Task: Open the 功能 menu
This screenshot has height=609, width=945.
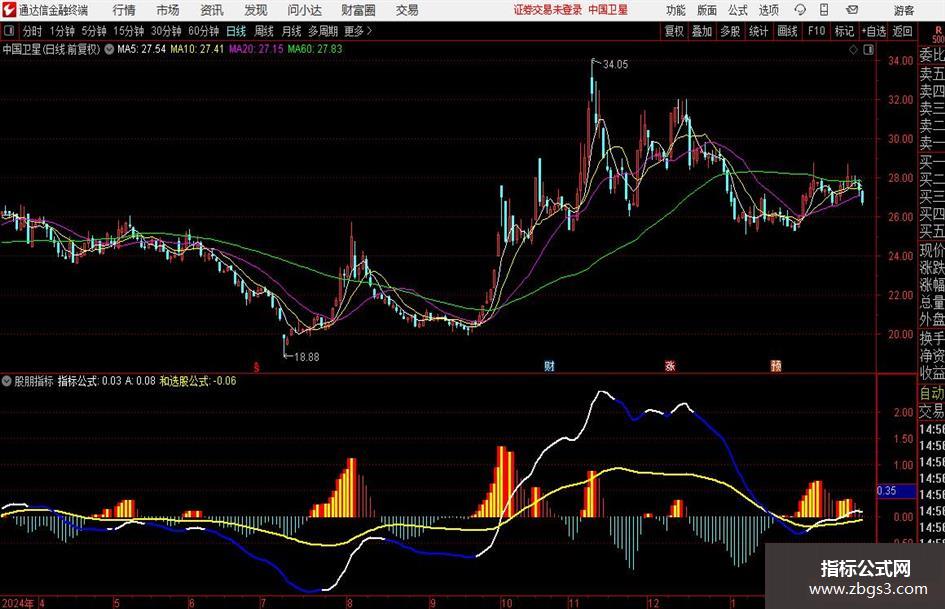Action: pos(676,10)
